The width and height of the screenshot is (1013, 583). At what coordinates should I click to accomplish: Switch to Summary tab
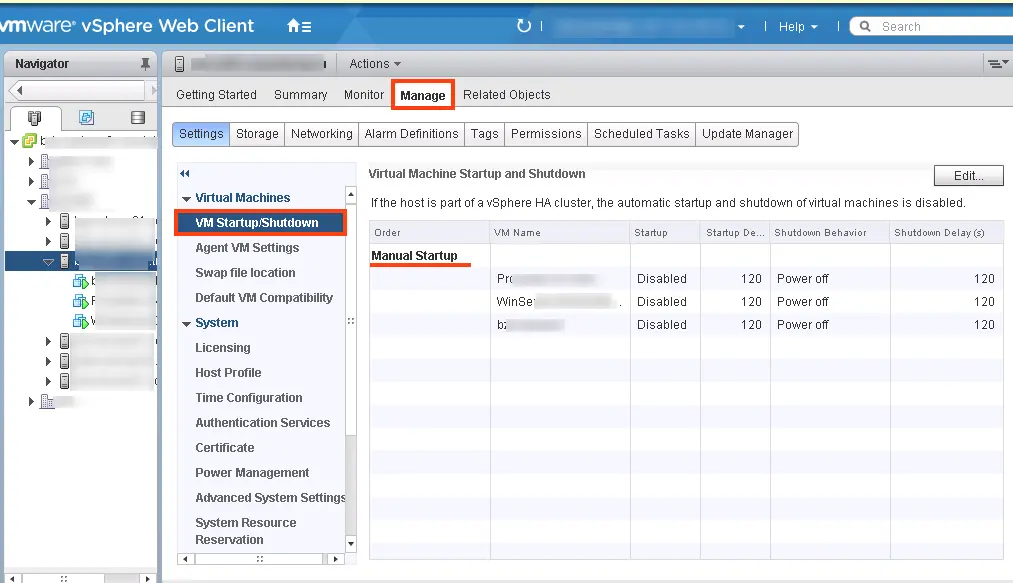[x=300, y=94]
